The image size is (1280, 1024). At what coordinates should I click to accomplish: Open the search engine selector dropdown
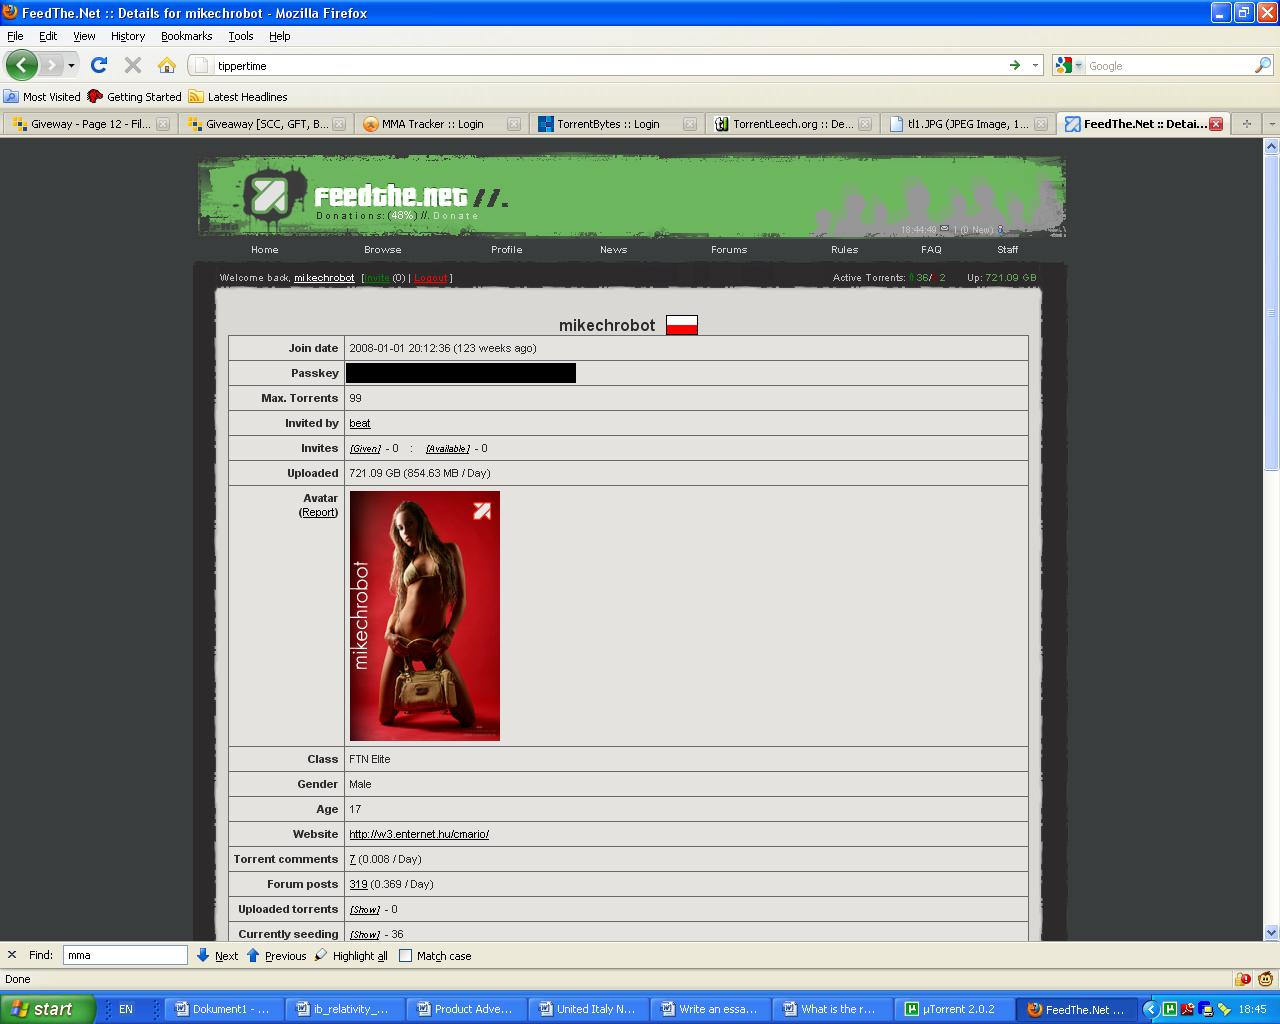click(1069, 65)
